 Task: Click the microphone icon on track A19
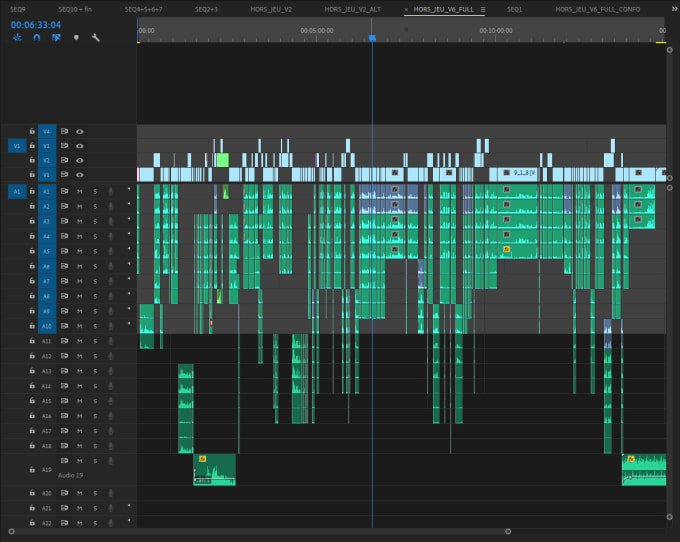(x=111, y=460)
